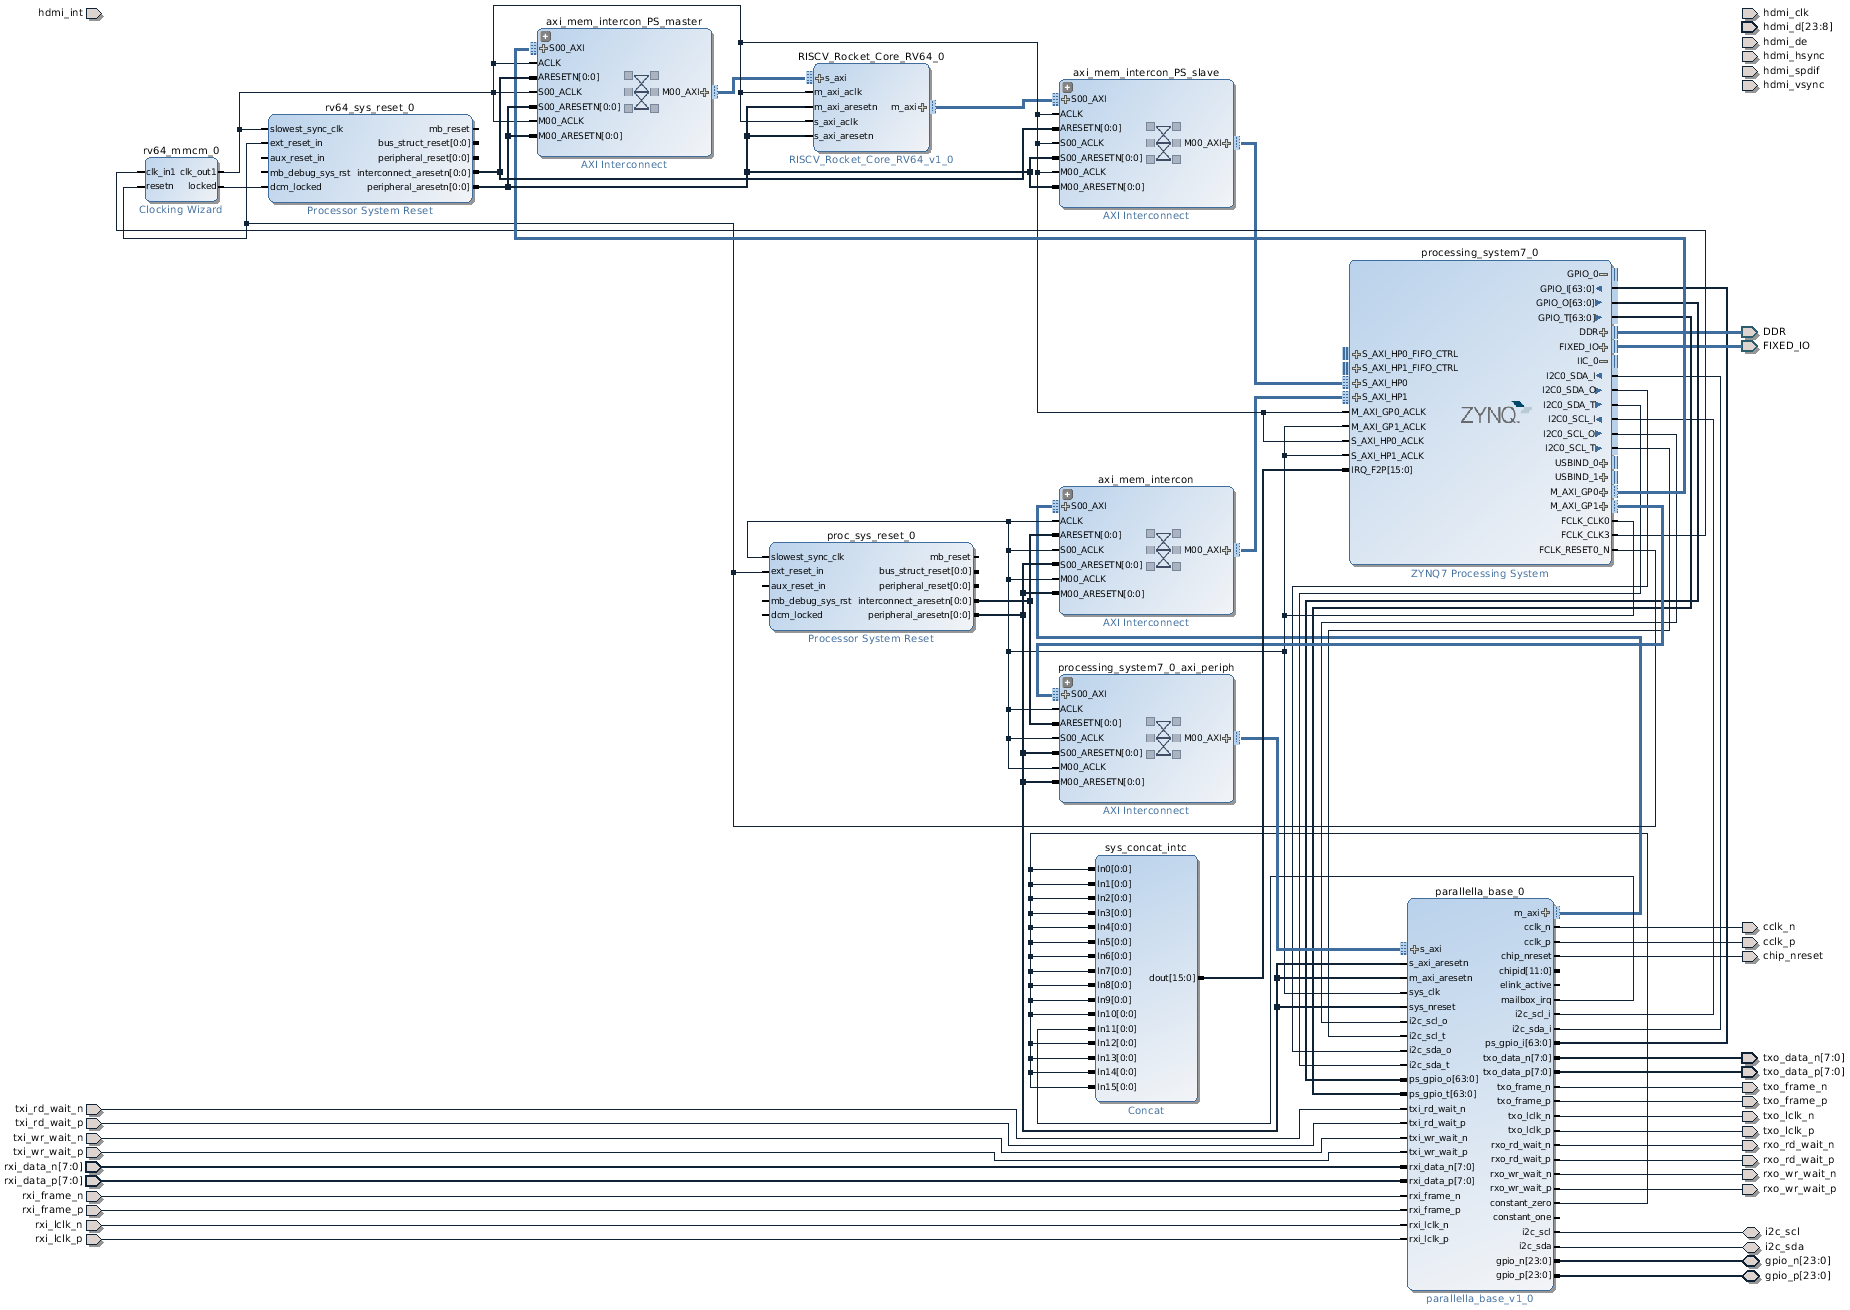Expand the axi_mem_intercon_PS_master block hierarchy
This screenshot has width=1850, height=1310.
(x=546, y=37)
